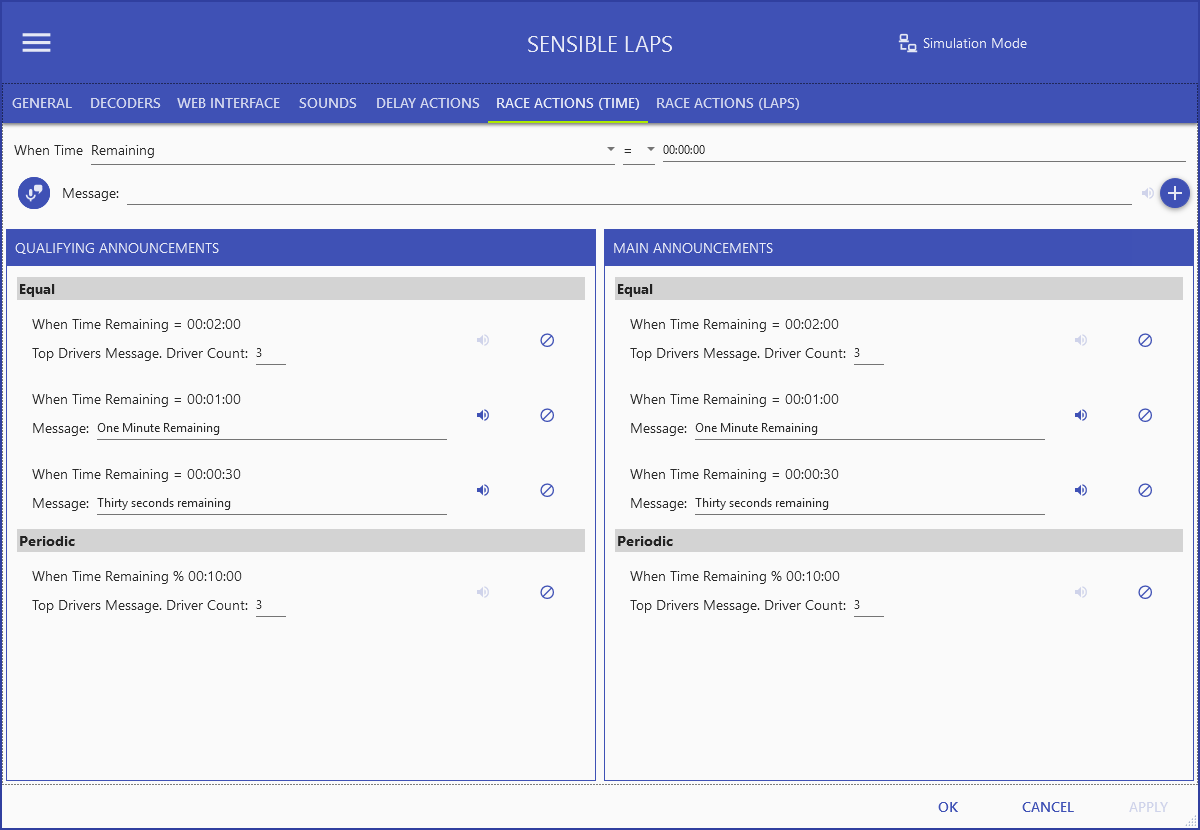Click Qualifying Announcements panel header

pyautogui.click(x=301, y=248)
